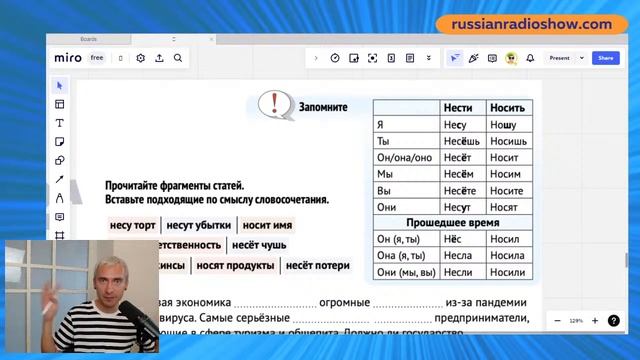Select the sticky note tool

[x=60, y=142]
